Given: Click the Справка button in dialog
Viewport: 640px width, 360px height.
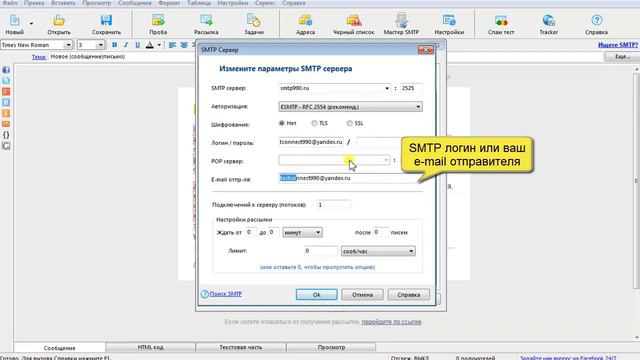Looking at the screenshot, I should (409, 295).
